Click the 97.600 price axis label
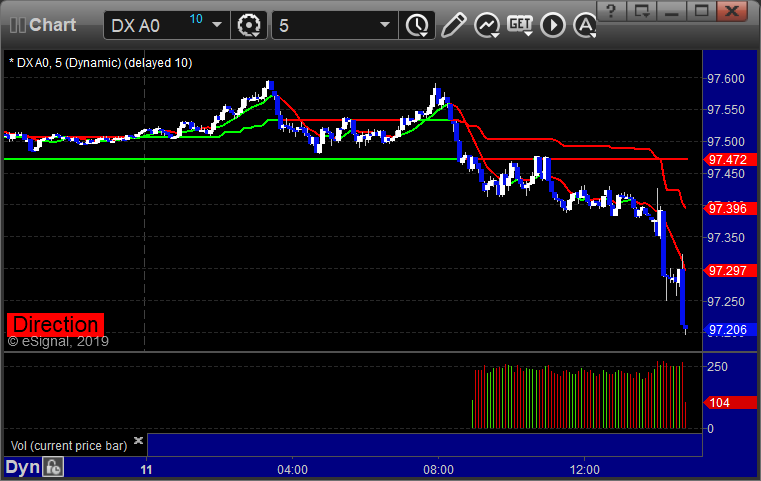The height and width of the screenshot is (481, 761). (x=726, y=79)
